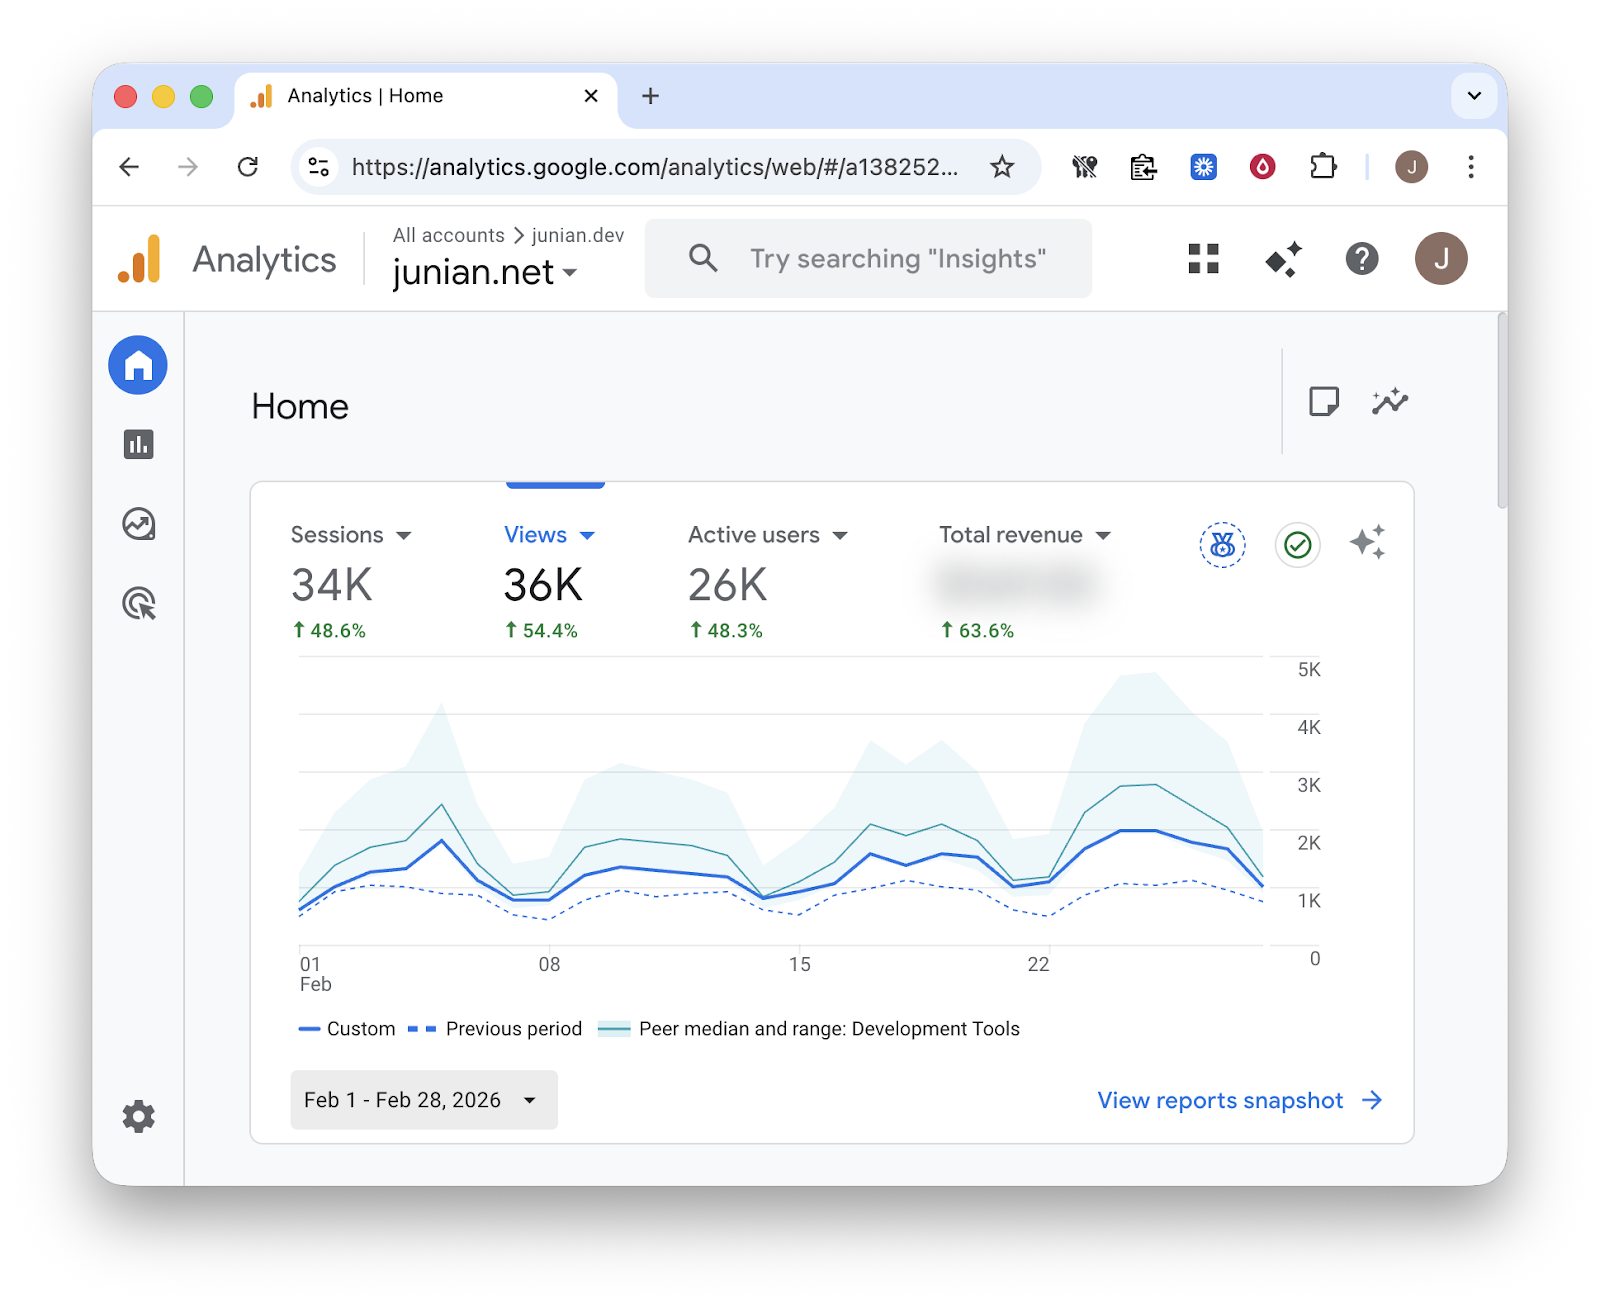
Task: Click the Previous period legend entry
Action: pyautogui.click(x=495, y=1029)
